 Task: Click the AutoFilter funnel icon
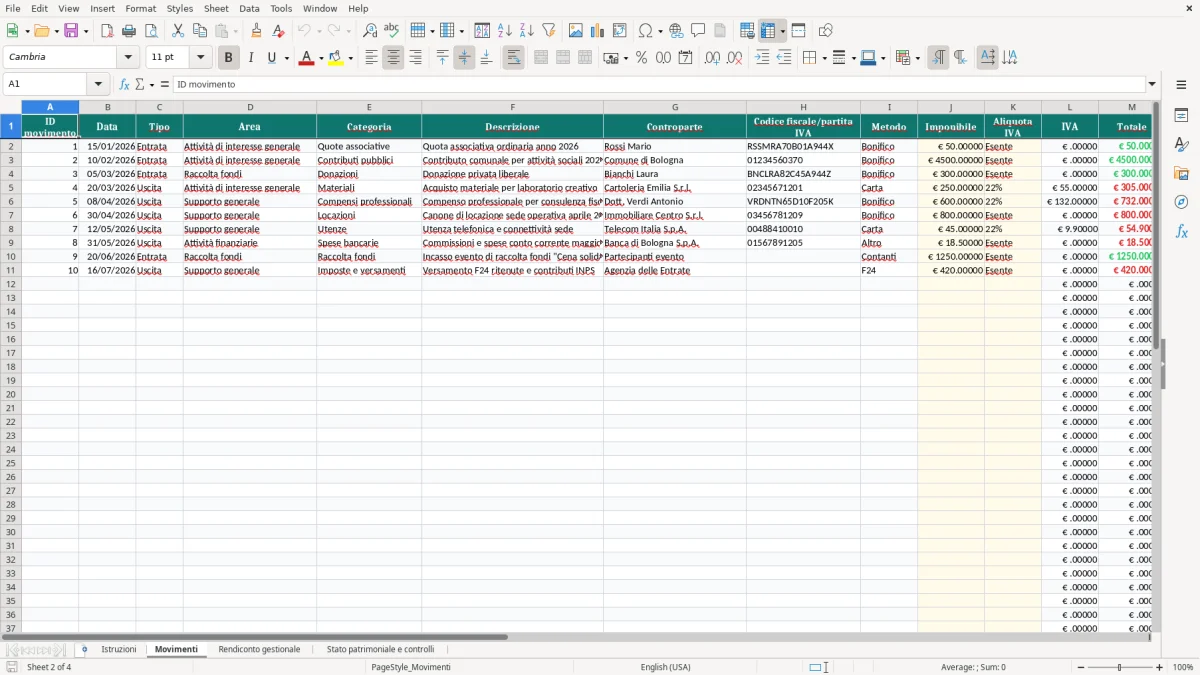(x=548, y=31)
